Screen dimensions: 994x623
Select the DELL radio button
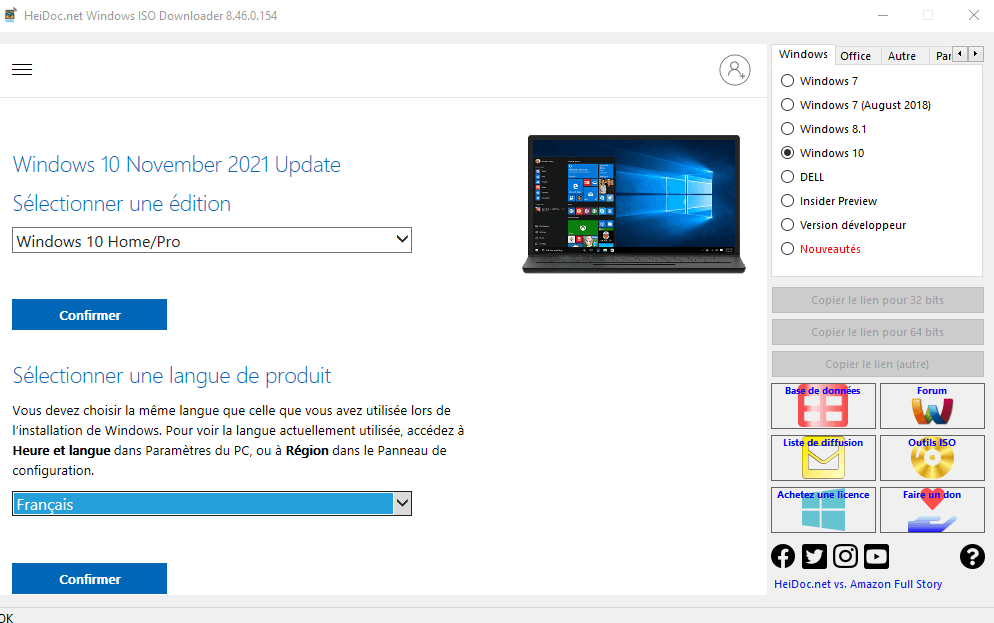[x=787, y=177]
